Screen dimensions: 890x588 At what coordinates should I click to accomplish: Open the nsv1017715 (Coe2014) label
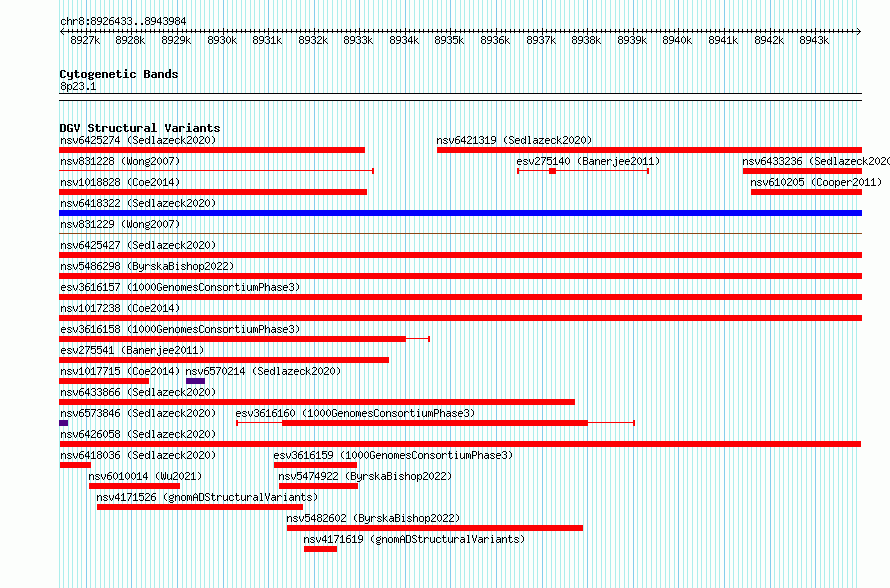[120, 371]
